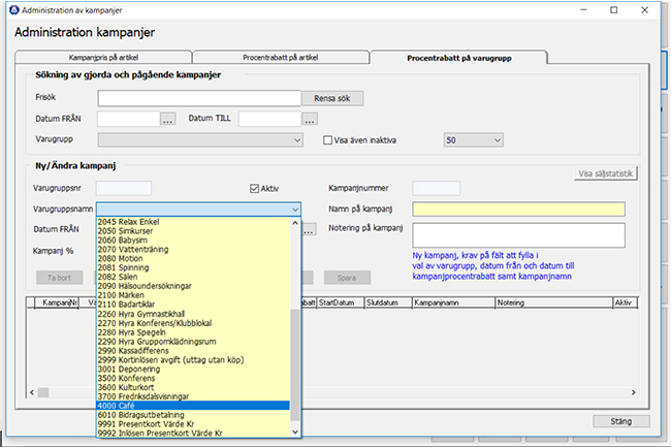Enable Visa även inaktiva checkbox
671x448 pixels.
(x=328, y=140)
